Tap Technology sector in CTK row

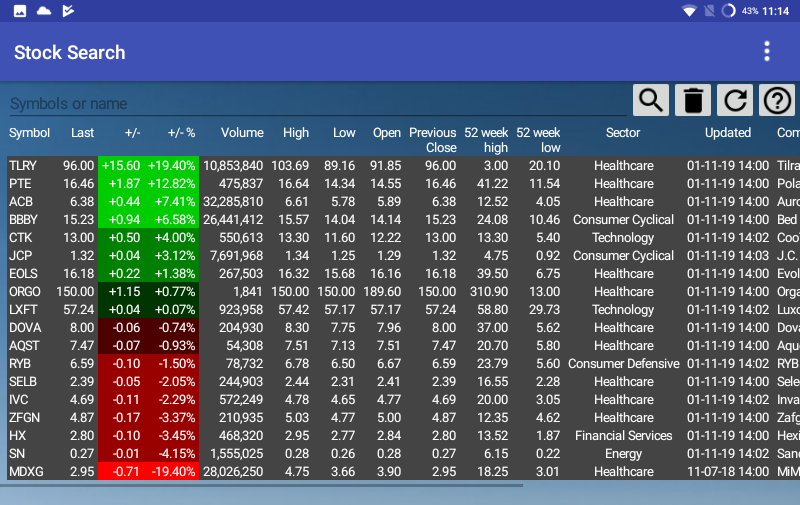(623, 238)
